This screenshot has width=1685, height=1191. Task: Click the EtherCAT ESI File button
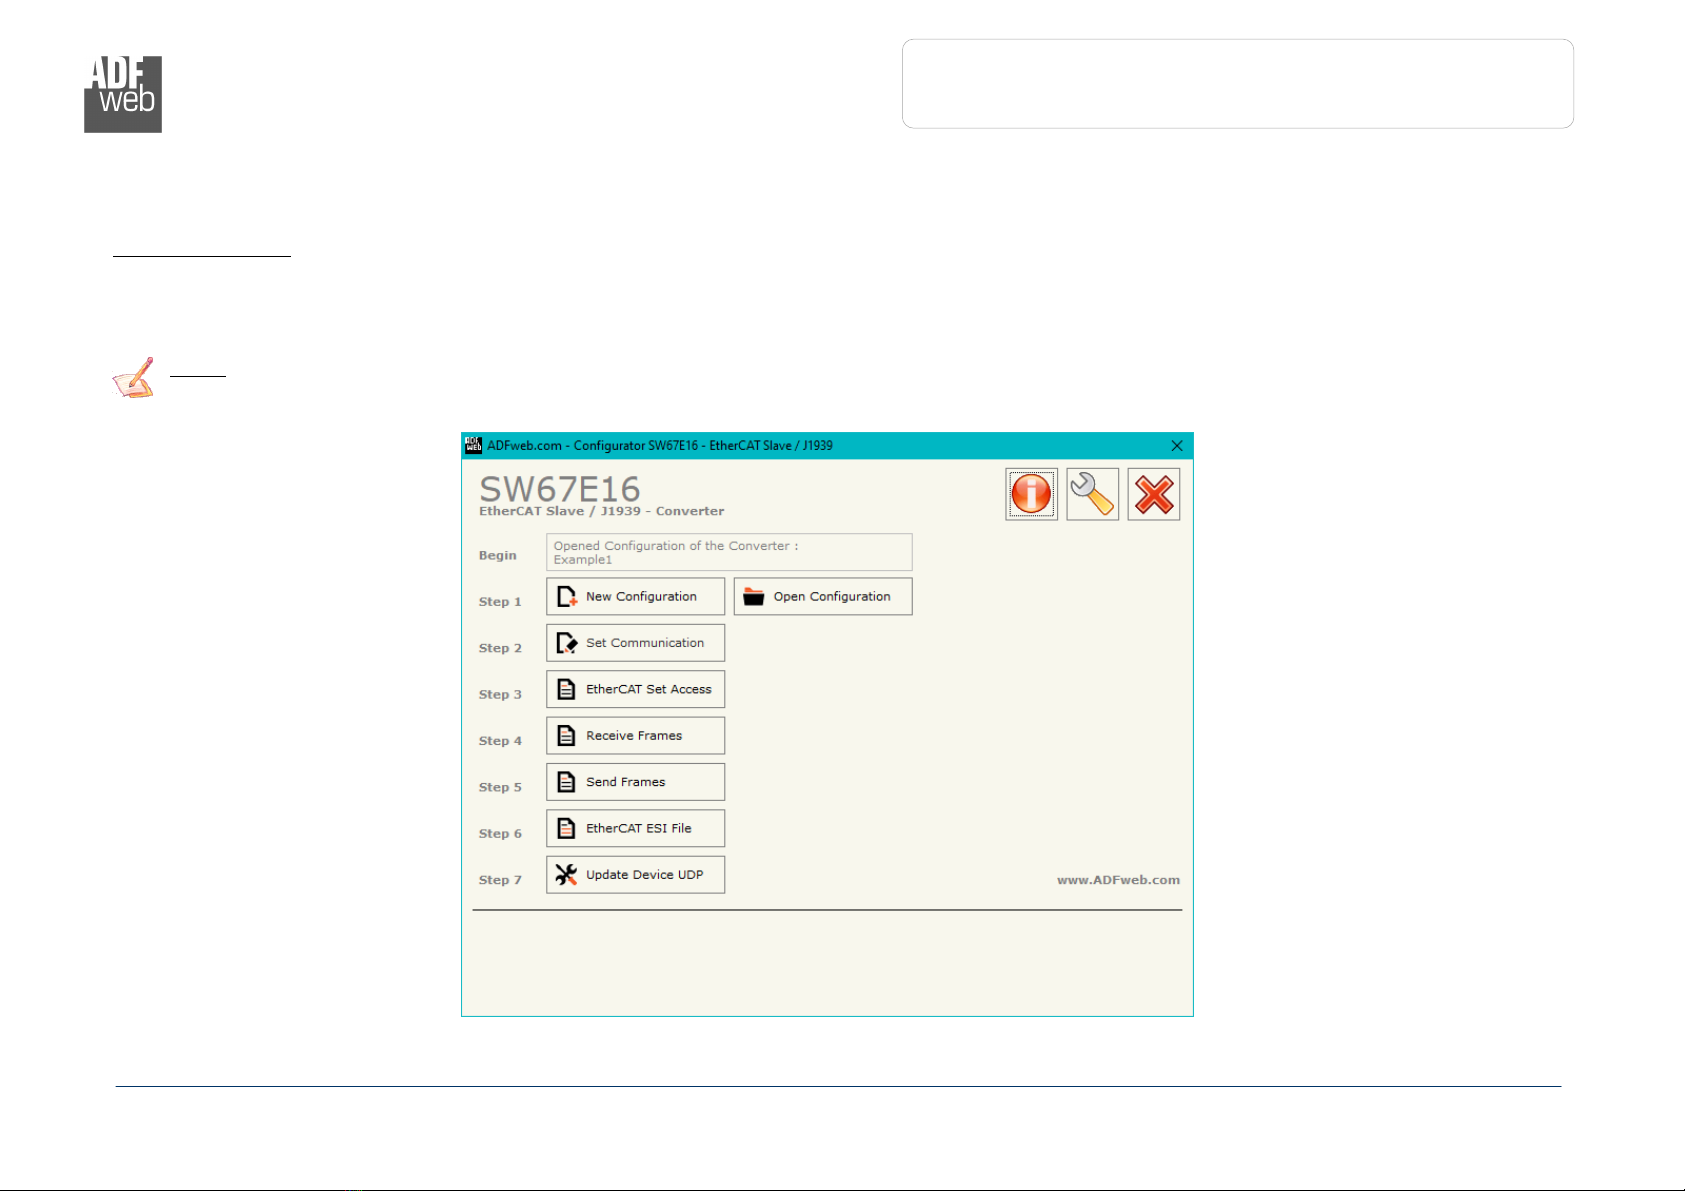click(x=635, y=828)
